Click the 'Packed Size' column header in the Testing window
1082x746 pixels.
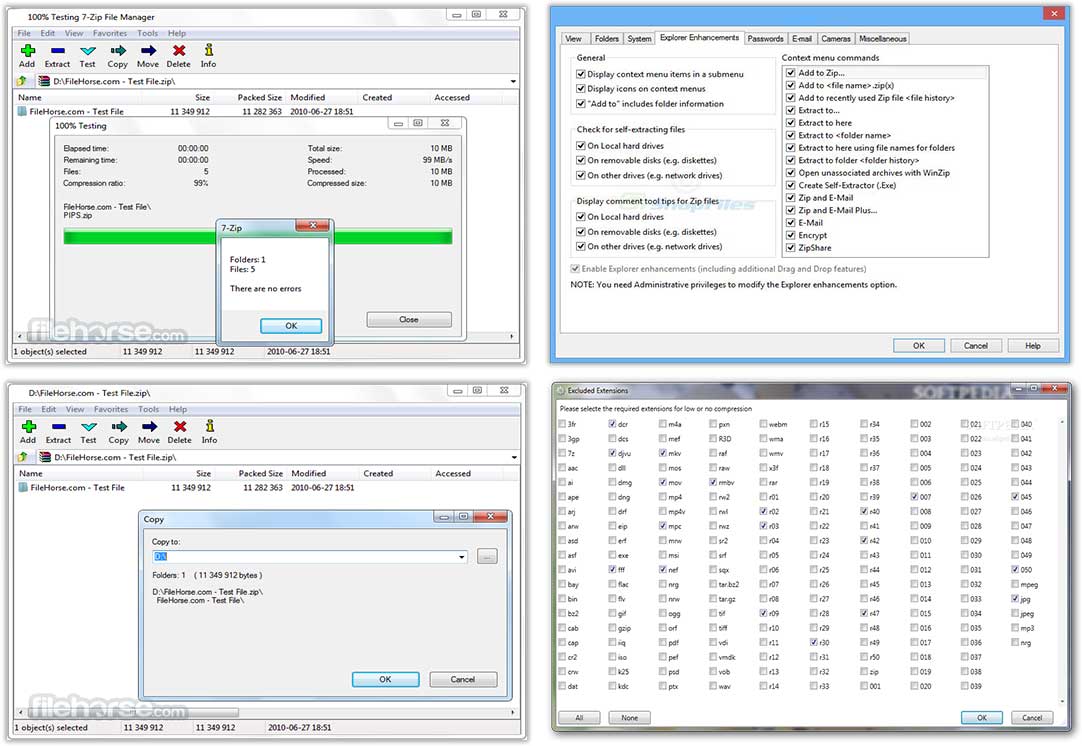click(x=259, y=98)
